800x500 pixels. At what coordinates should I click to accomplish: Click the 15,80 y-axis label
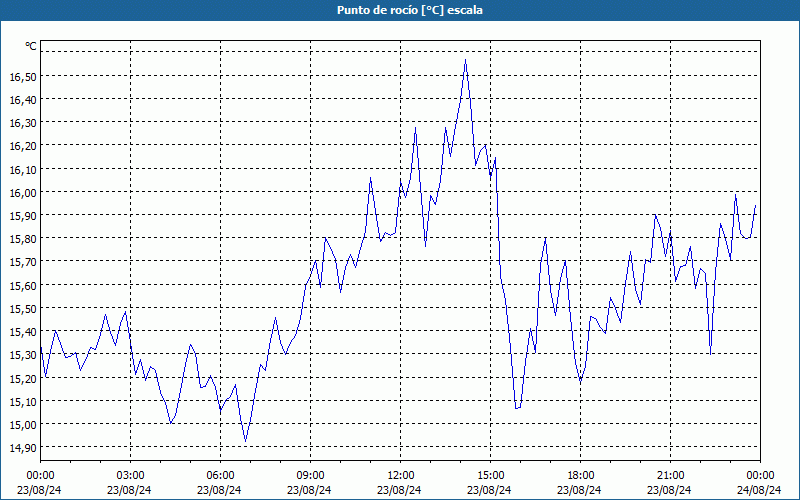point(23,239)
